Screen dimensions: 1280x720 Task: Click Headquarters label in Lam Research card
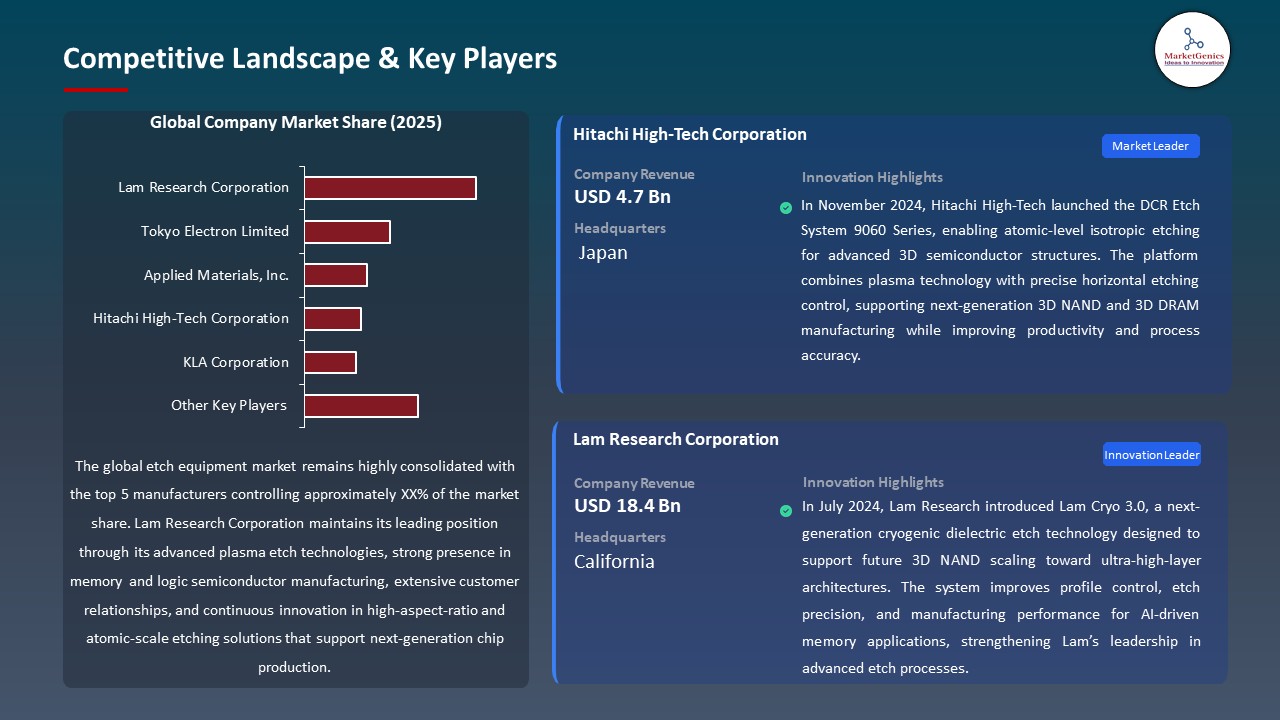click(620, 538)
